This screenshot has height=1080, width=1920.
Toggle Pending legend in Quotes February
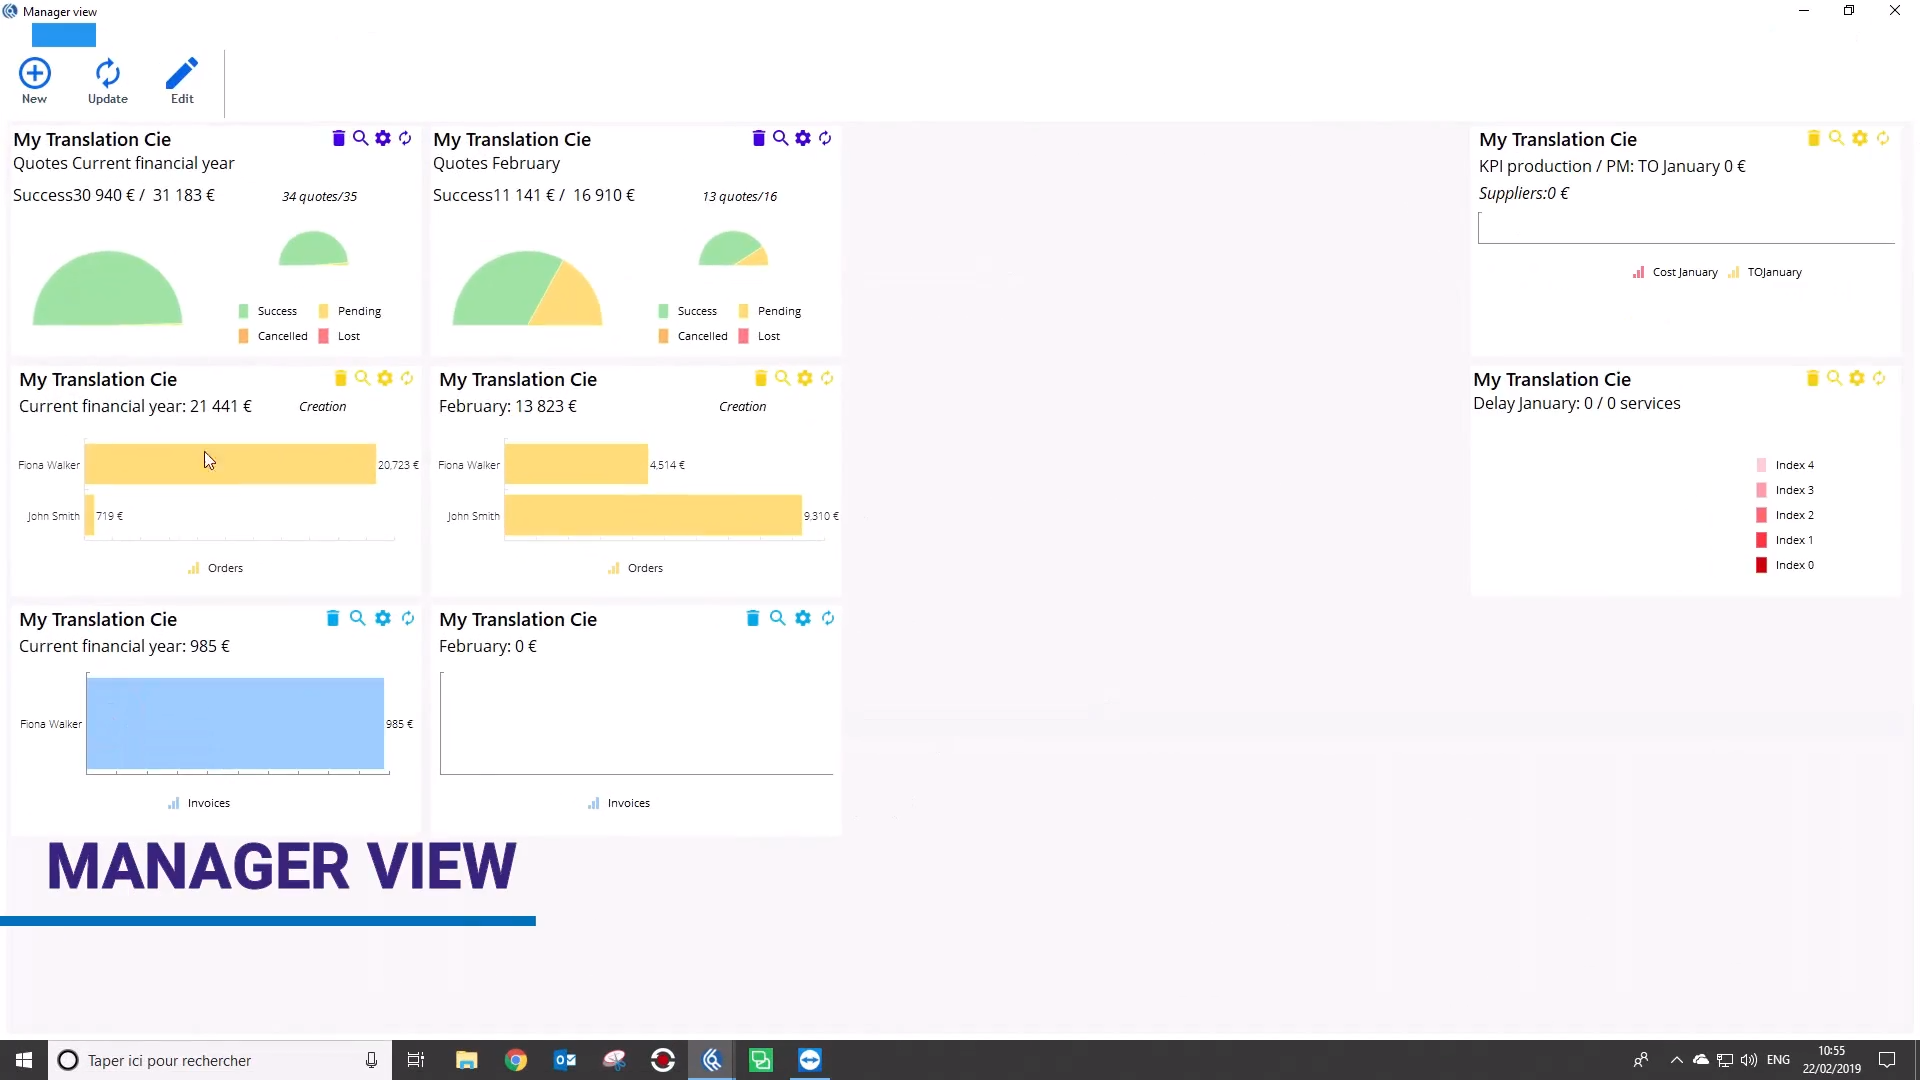click(x=778, y=311)
